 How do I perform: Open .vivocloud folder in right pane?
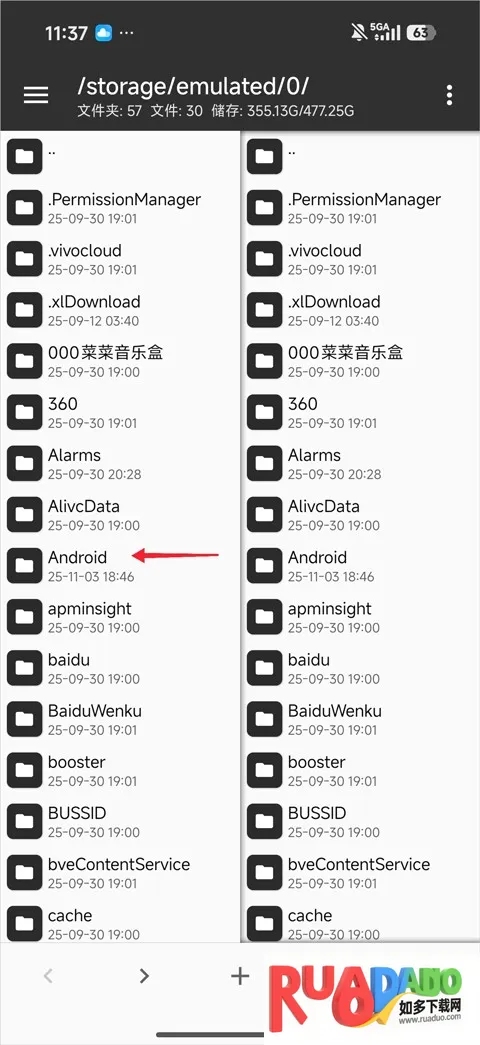(361, 259)
